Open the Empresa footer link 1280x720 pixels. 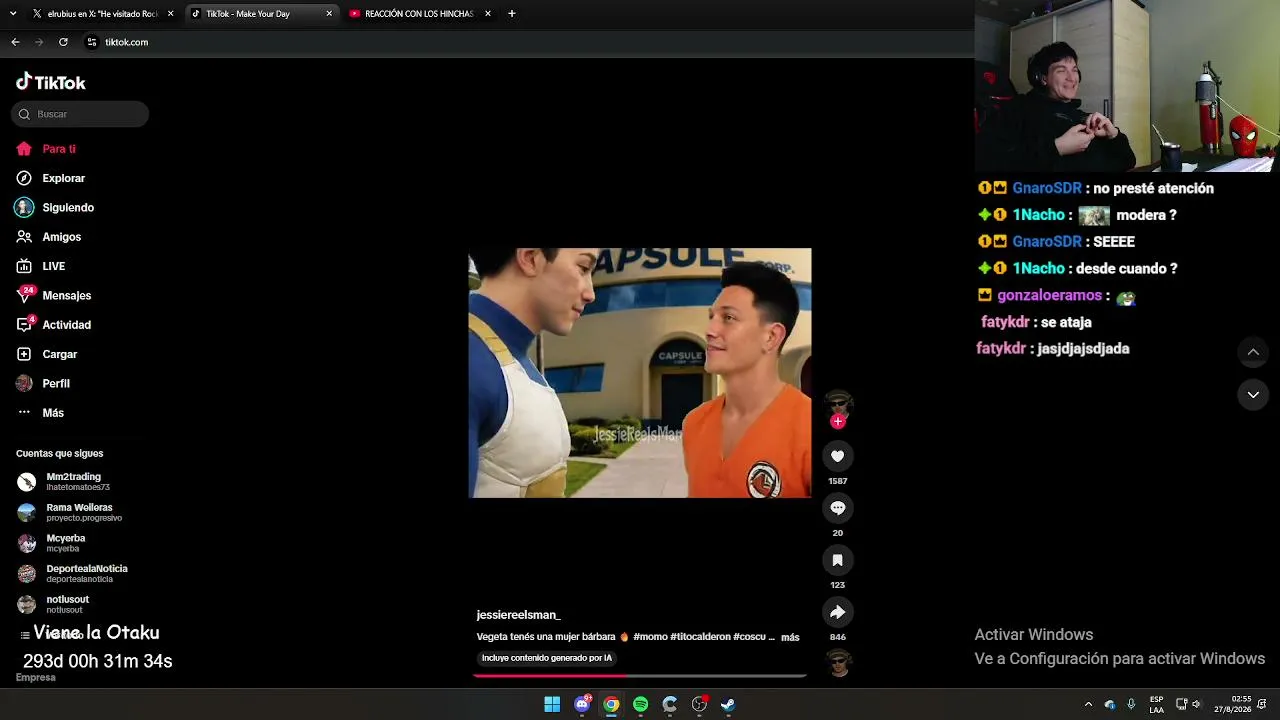(x=36, y=677)
